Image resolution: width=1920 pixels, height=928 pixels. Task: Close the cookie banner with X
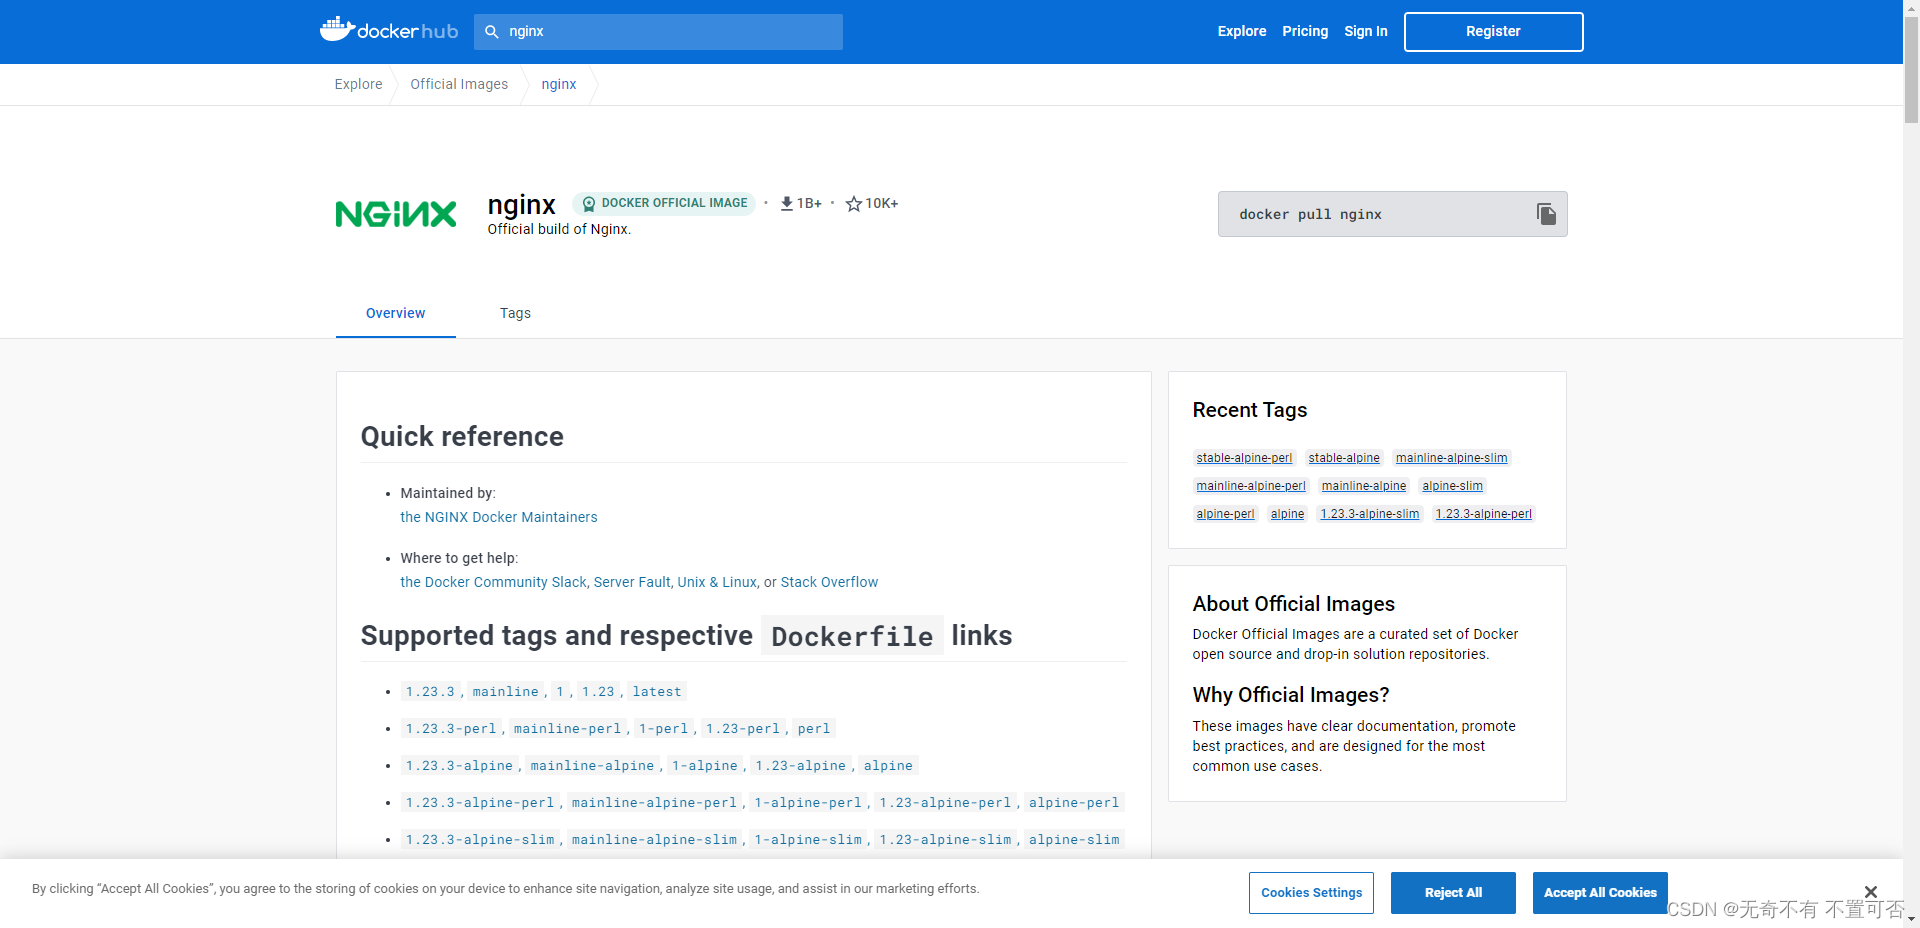tap(1871, 891)
